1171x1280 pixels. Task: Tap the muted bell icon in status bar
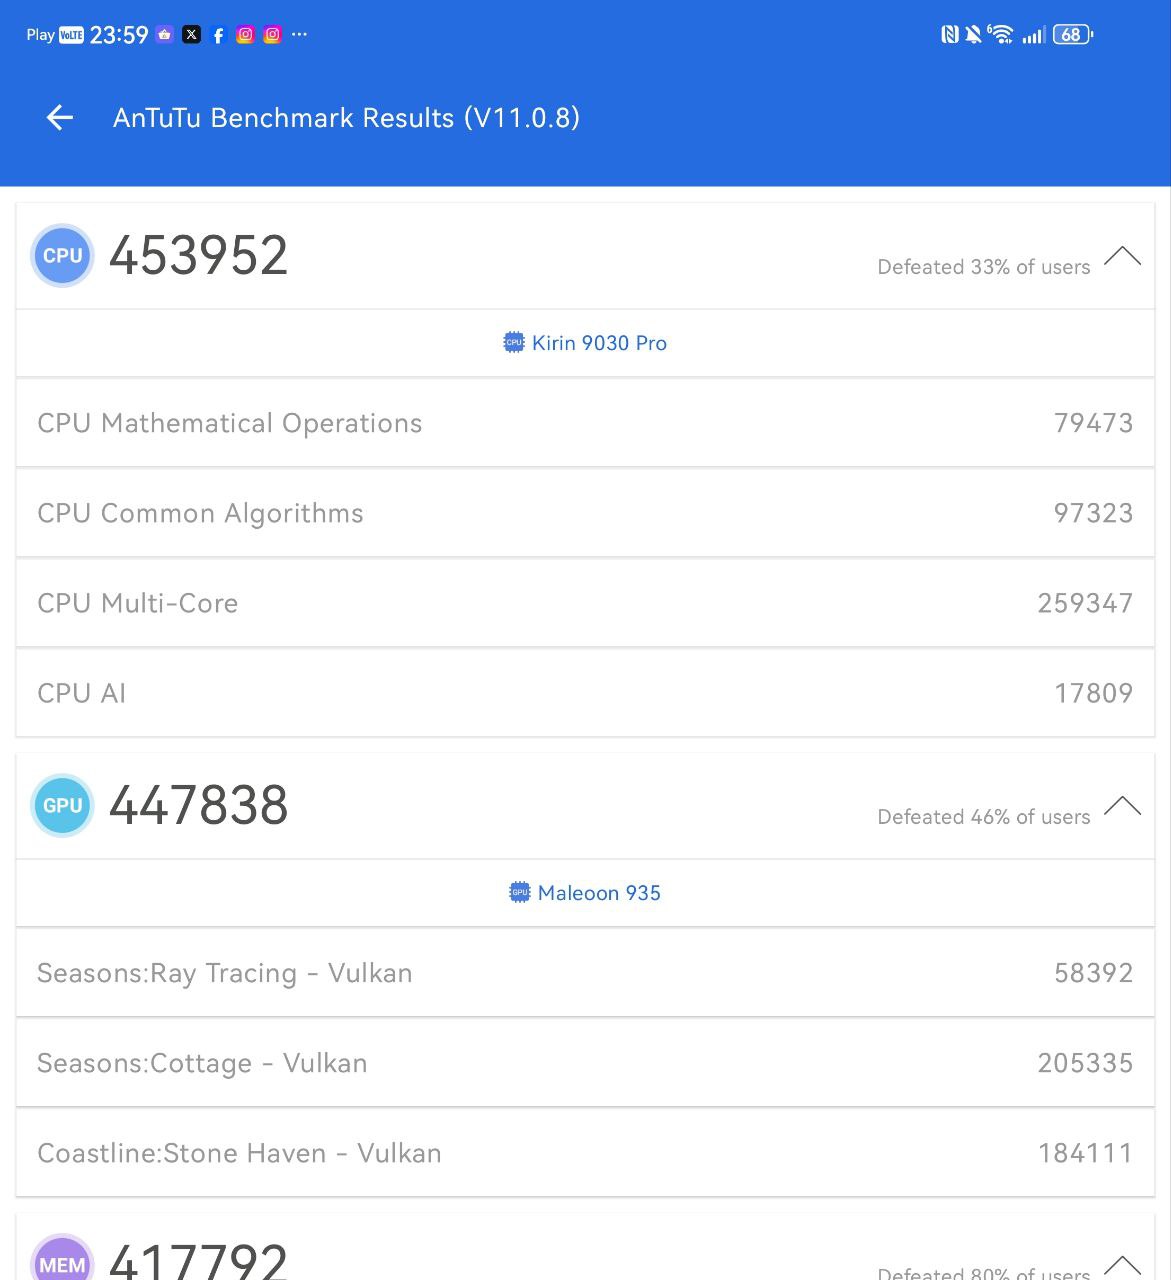(x=973, y=35)
